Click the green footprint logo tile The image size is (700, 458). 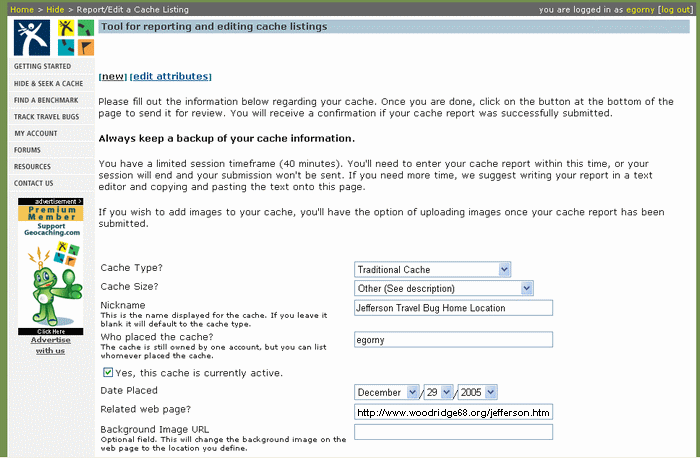[x=86, y=28]
